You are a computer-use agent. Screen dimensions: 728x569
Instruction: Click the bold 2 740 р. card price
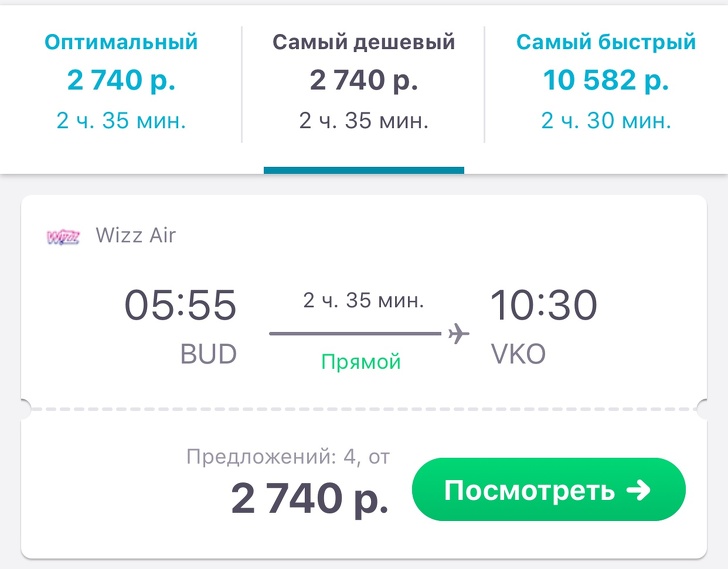point(309,497)
